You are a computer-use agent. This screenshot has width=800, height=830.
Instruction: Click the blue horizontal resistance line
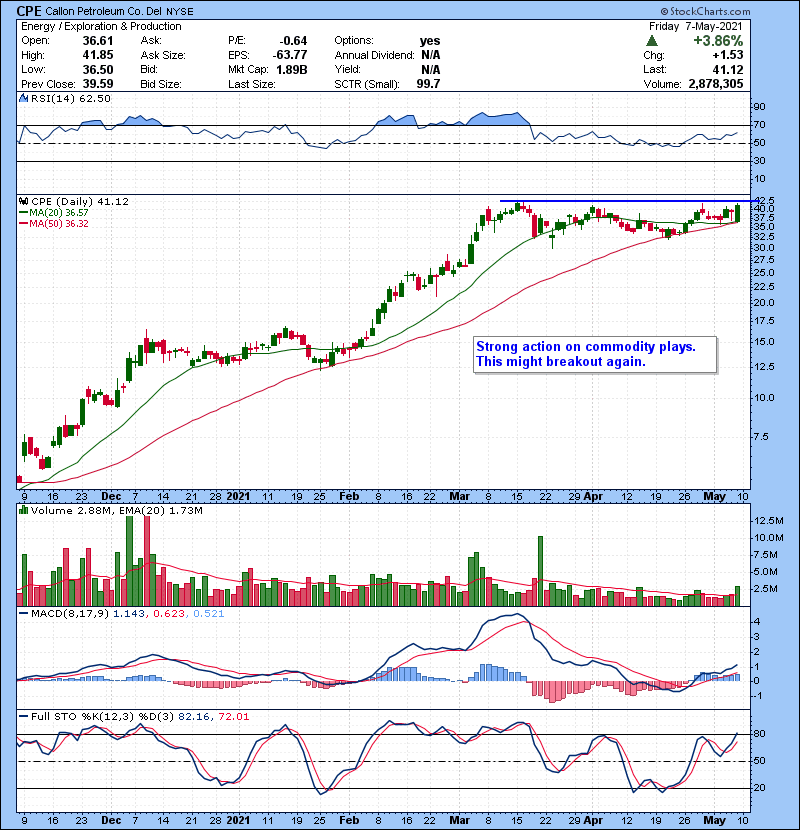pyautogui.click(x=620, y=201)
